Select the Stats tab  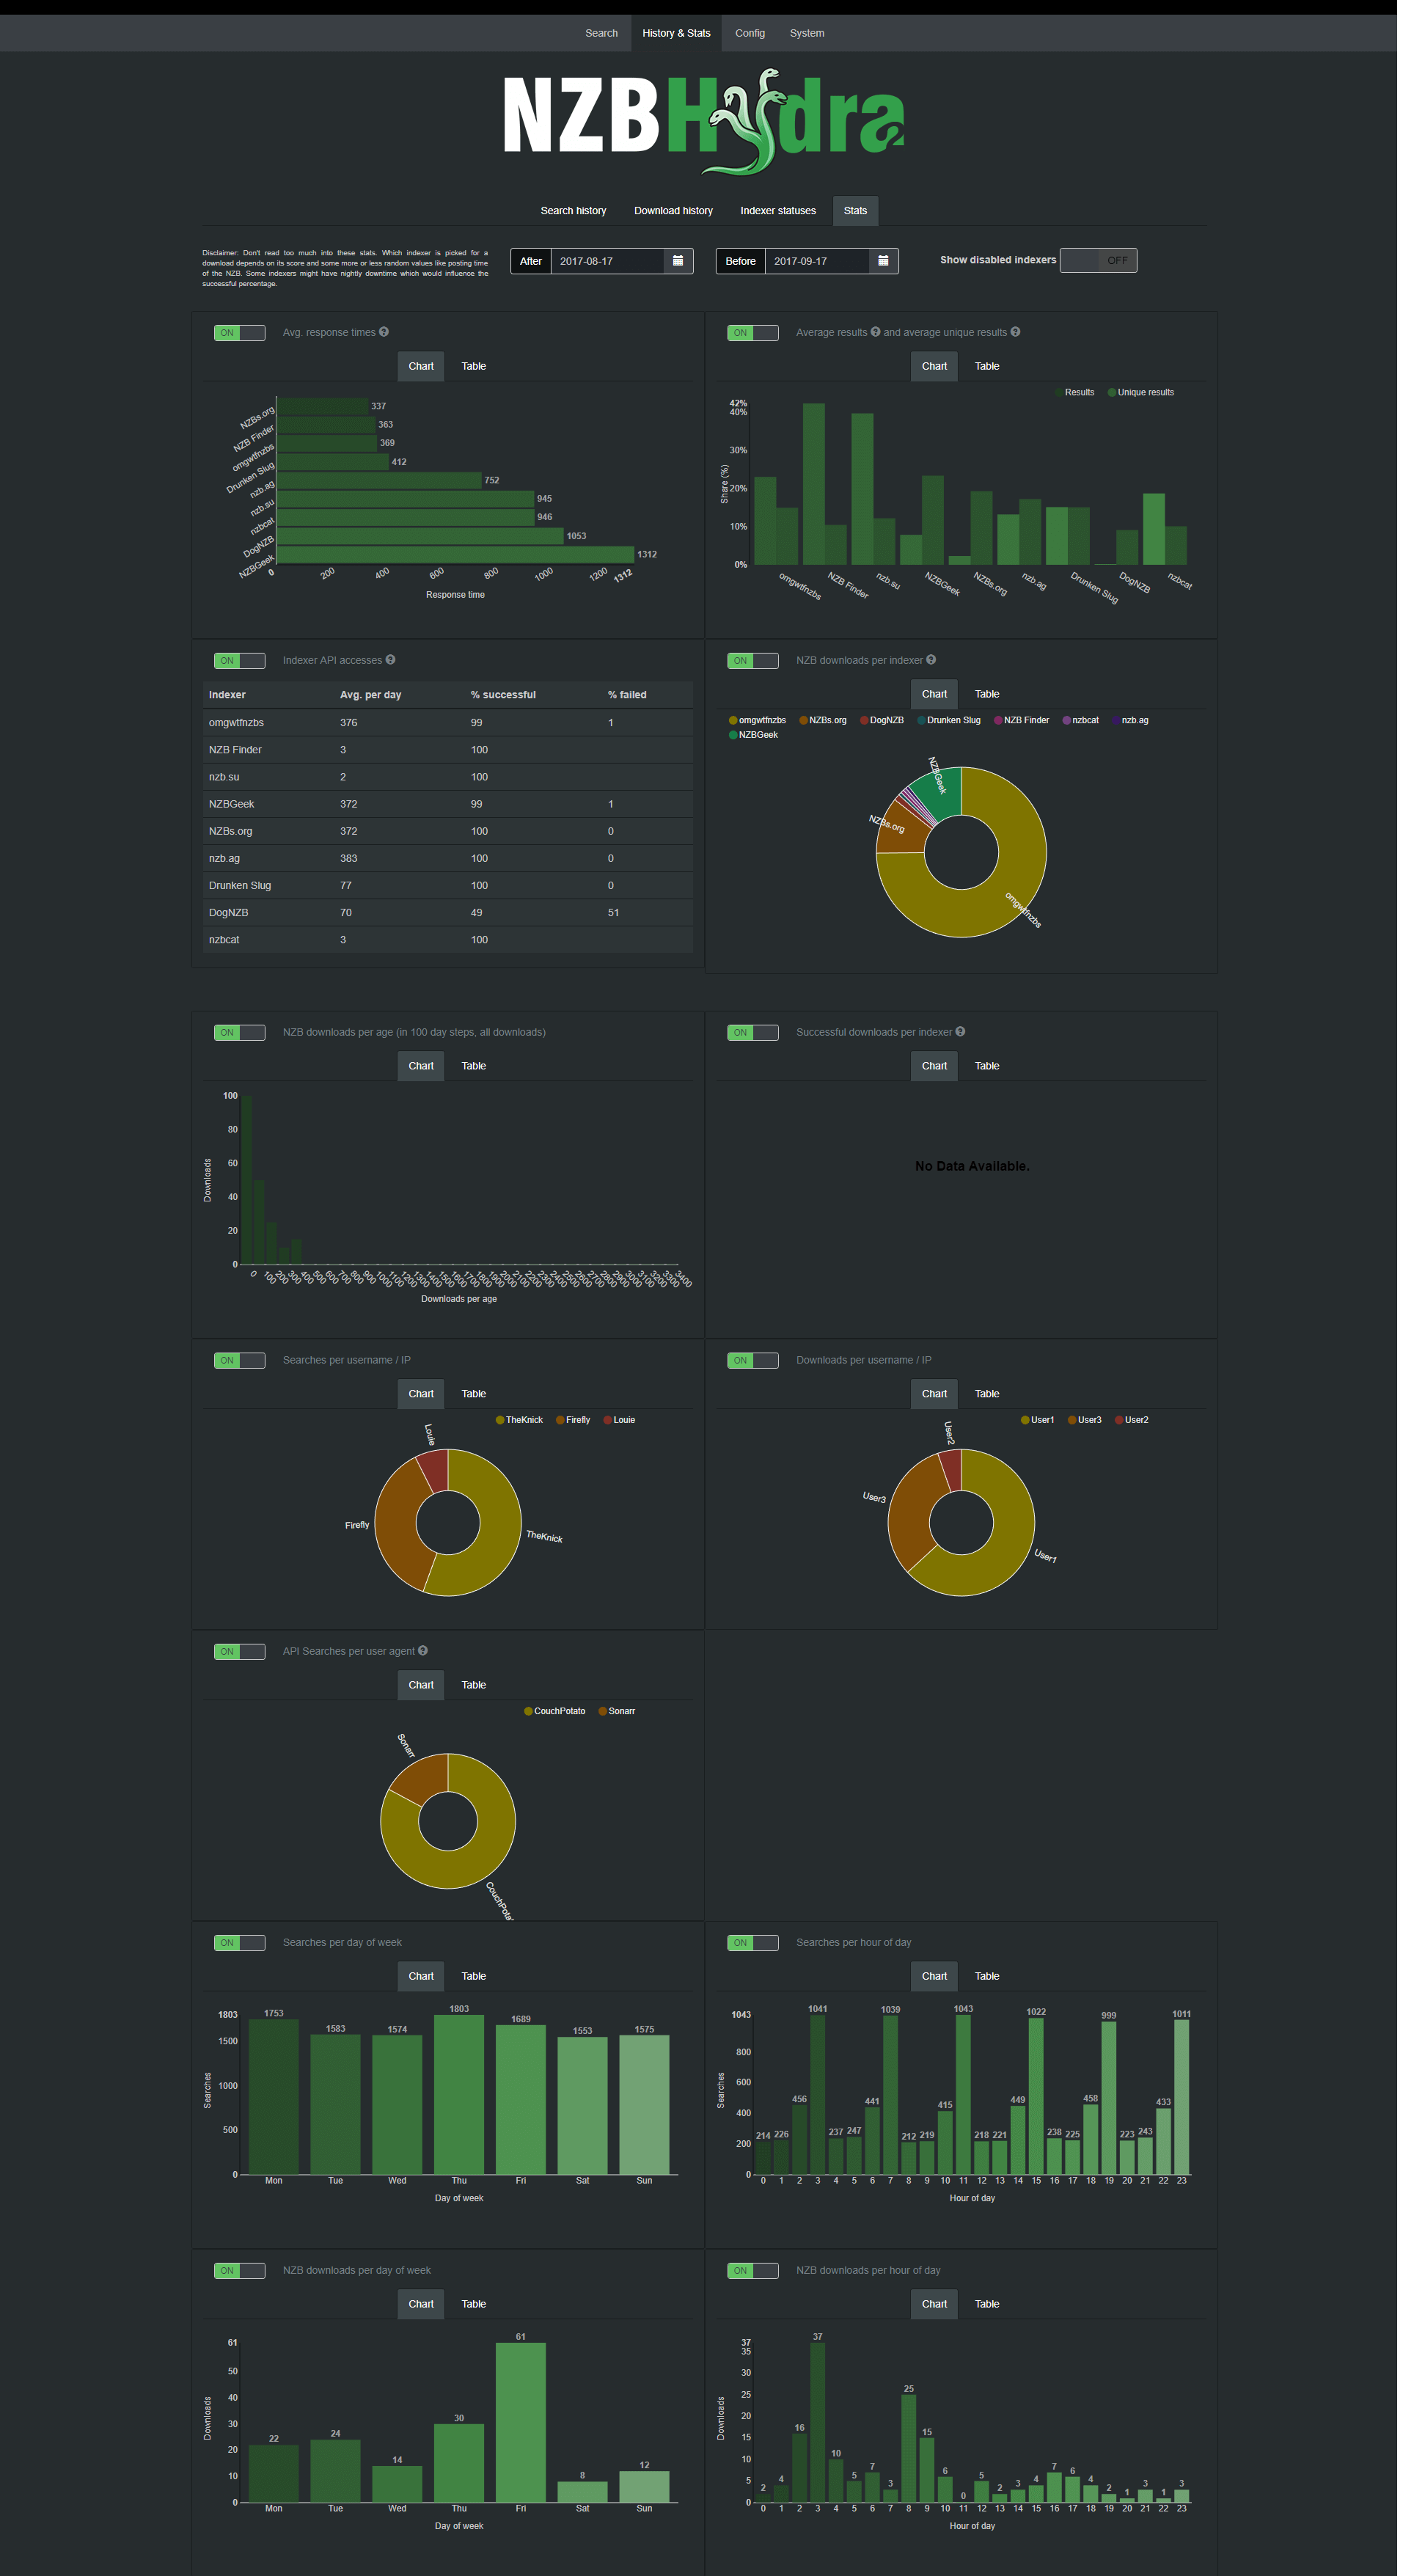855,211
